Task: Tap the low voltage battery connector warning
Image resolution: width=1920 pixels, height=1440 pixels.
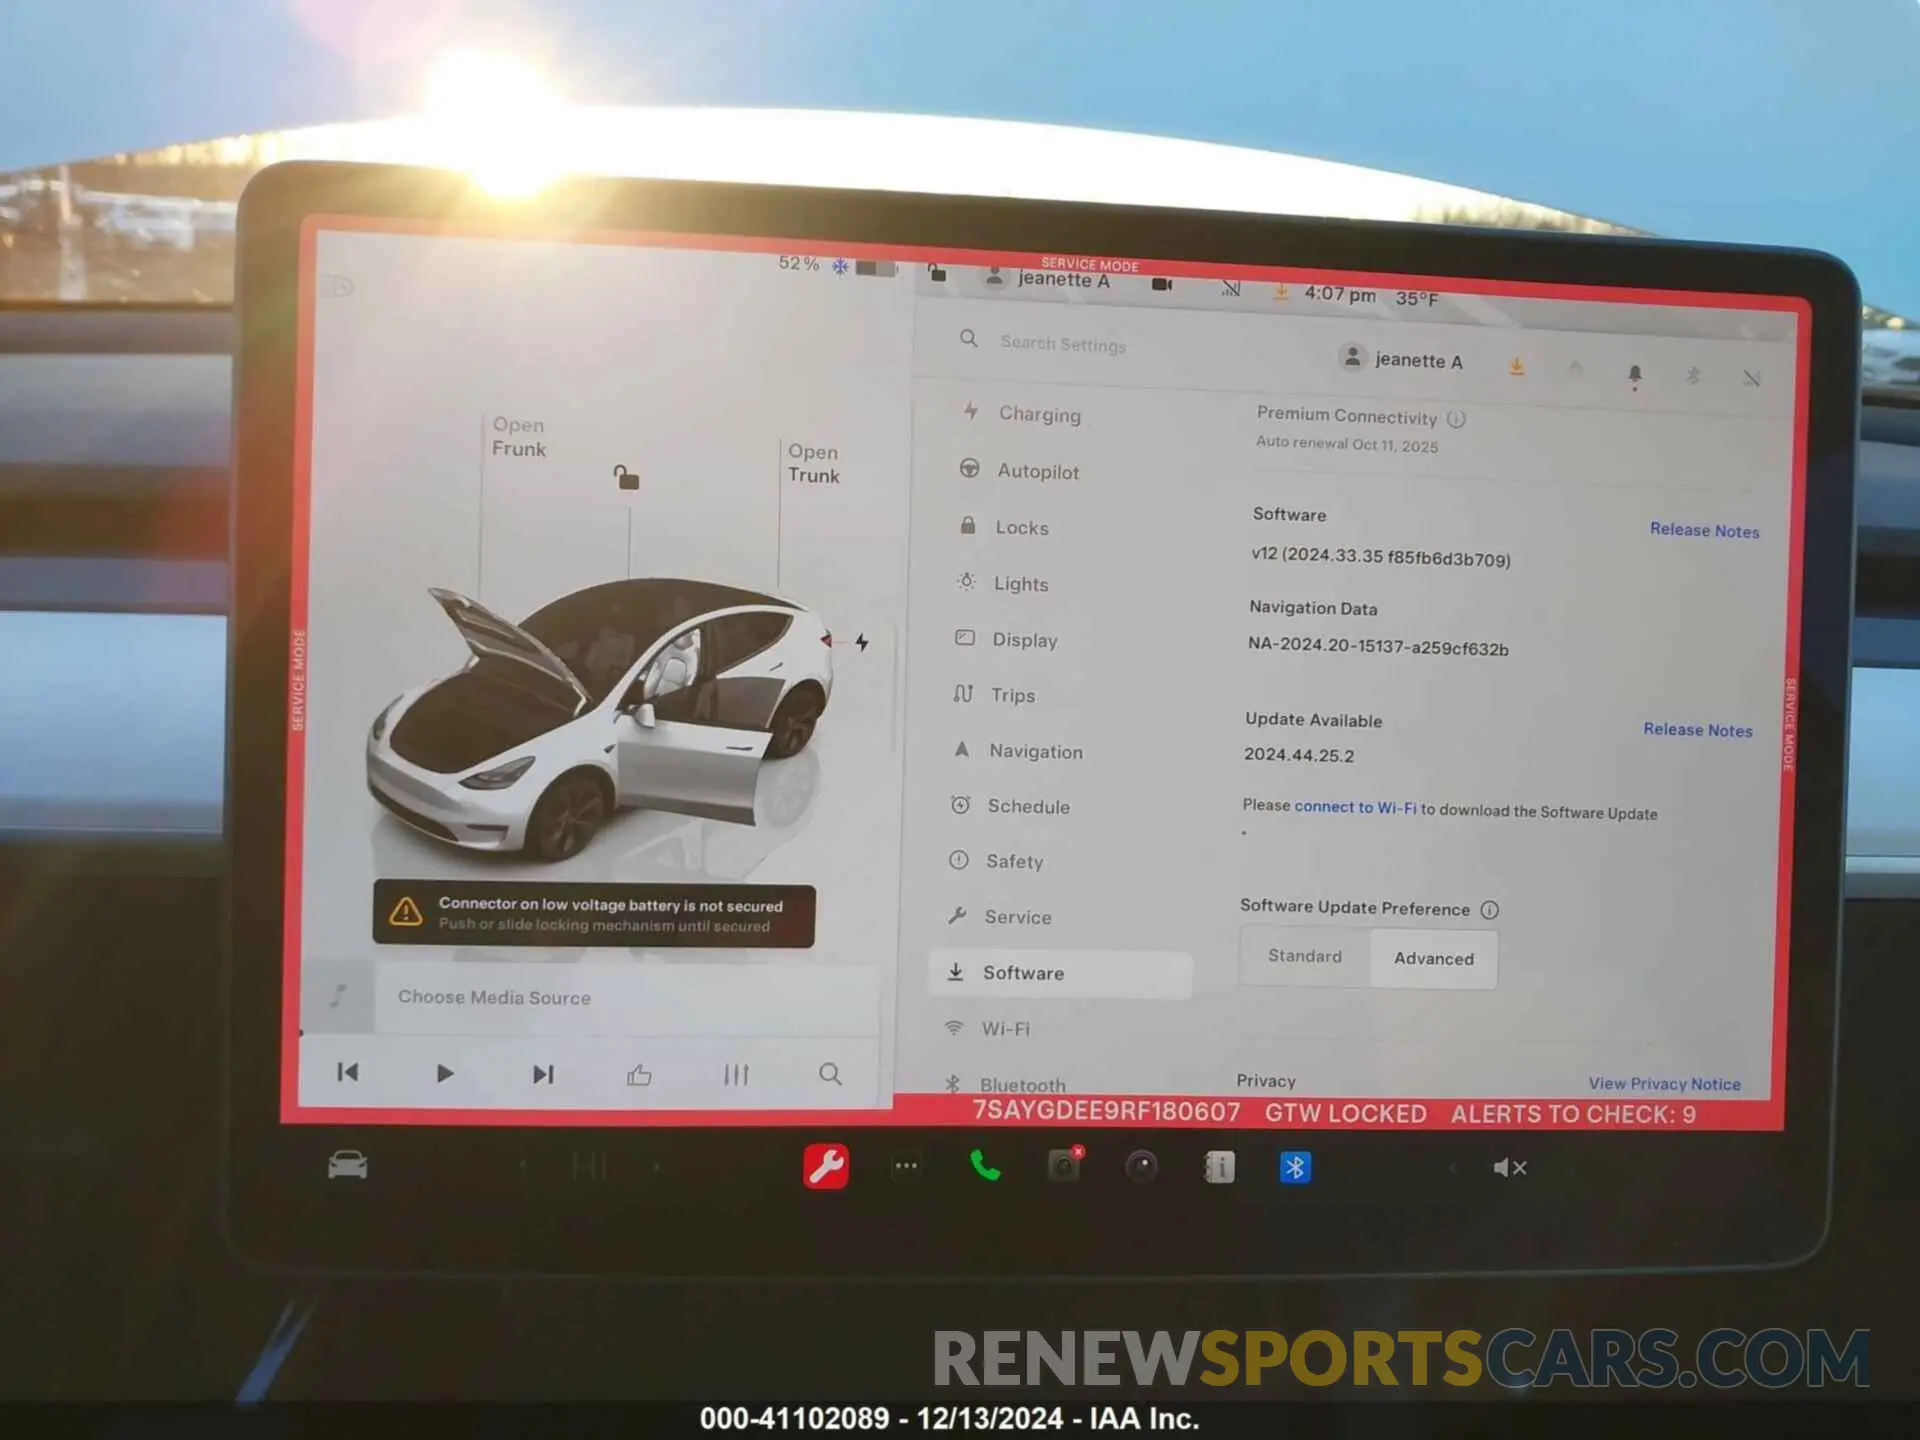Action: [x=594, y=914]
